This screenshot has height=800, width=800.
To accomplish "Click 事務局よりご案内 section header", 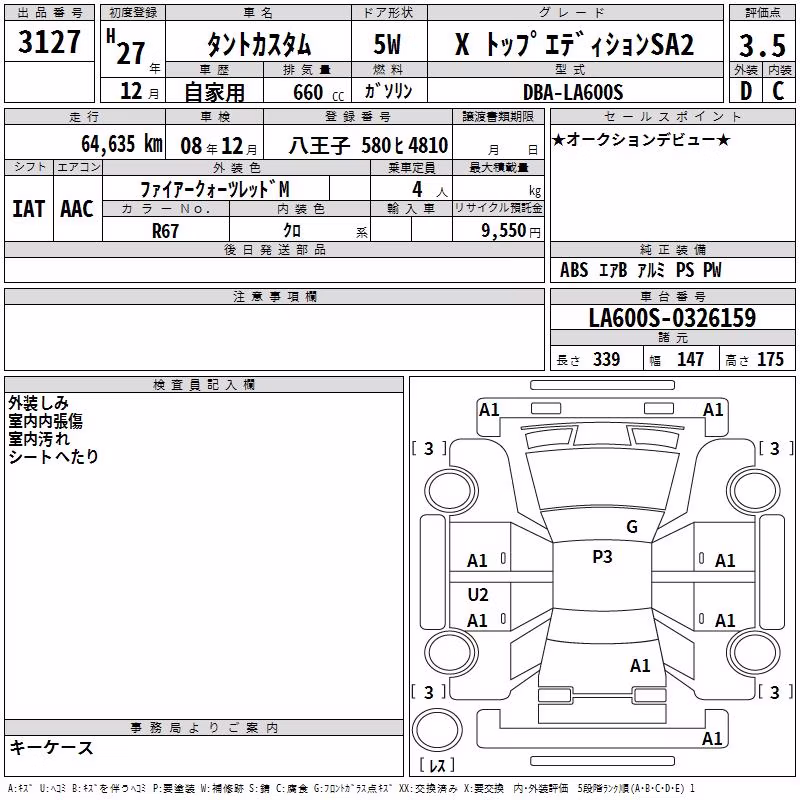I will click(204, 728).
